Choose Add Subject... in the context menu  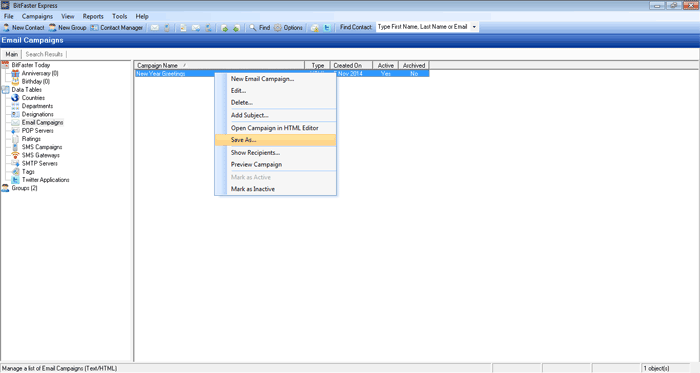pyautogui.click(x=275, y=115)
